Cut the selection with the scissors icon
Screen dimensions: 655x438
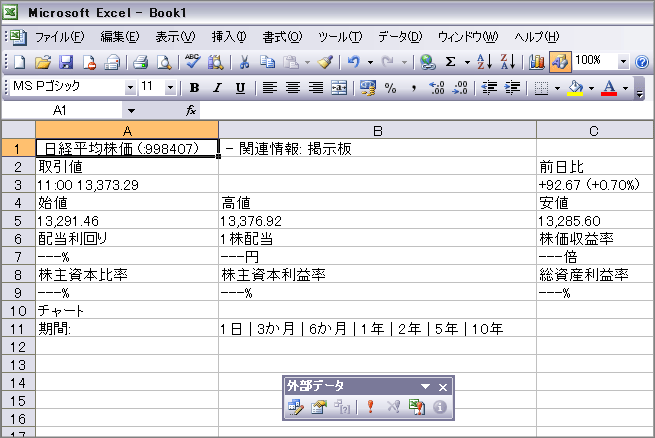[x=244, y=63]
